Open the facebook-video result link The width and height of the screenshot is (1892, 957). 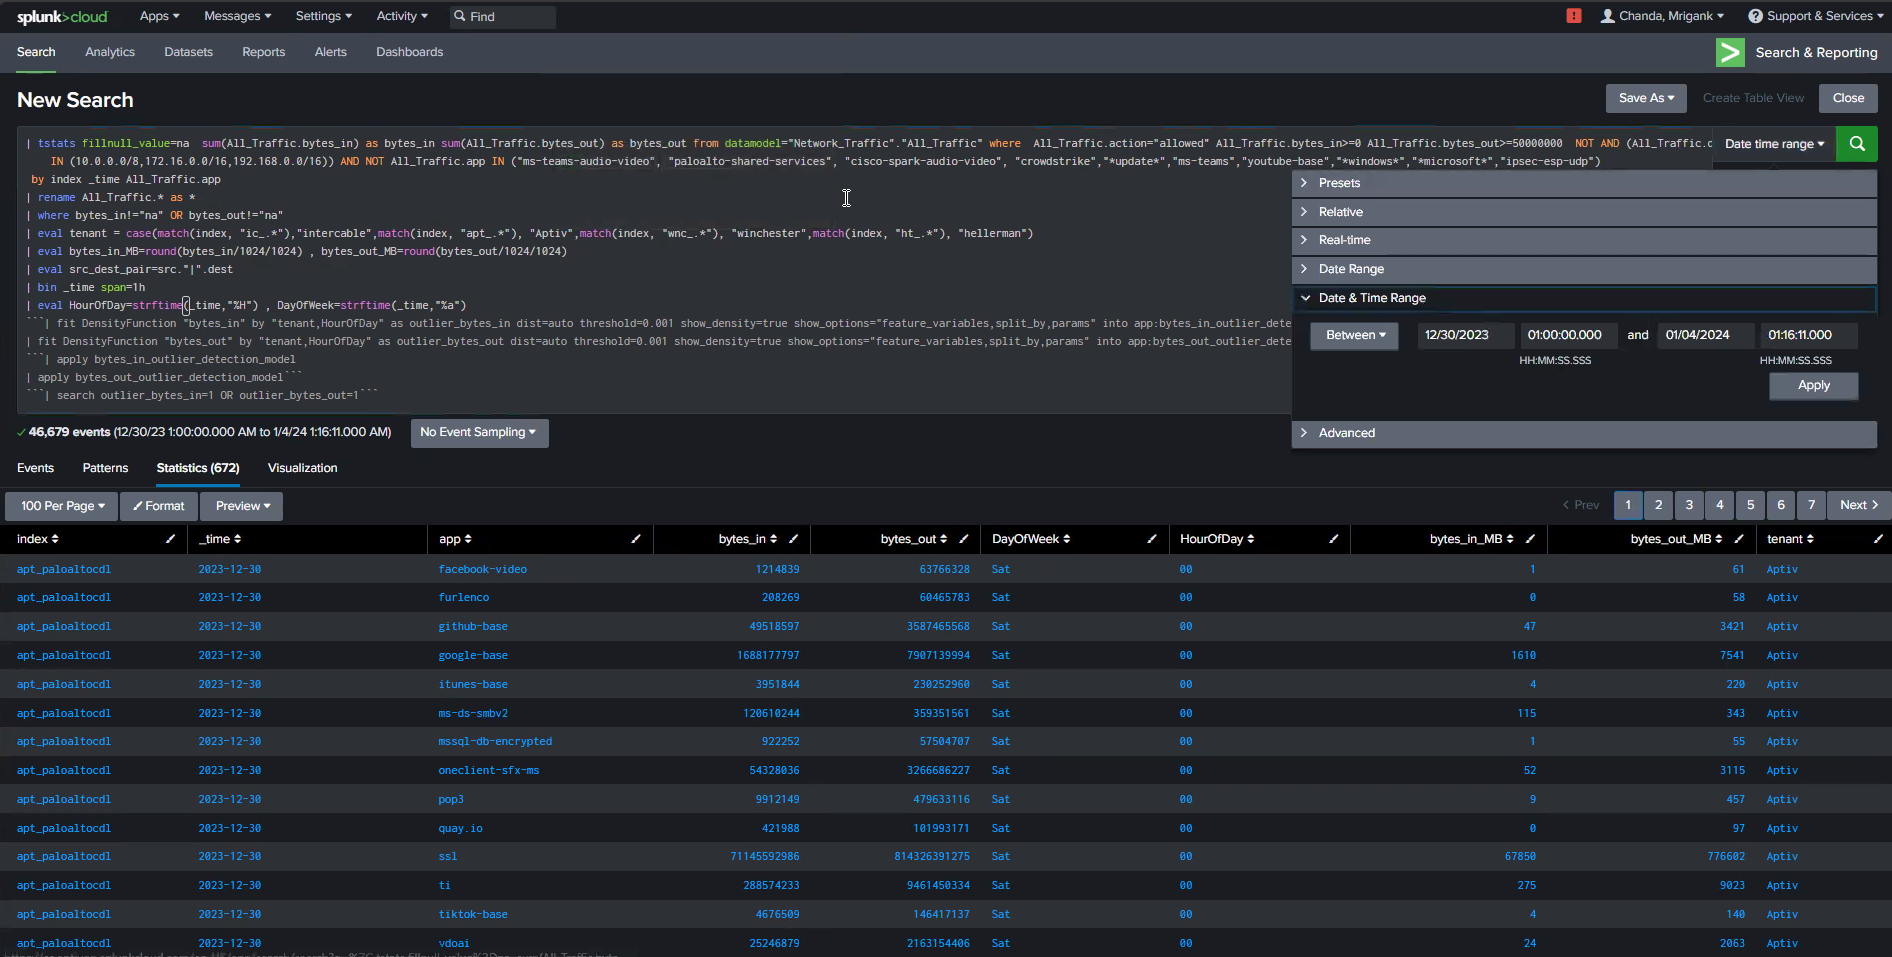point(482,569)
